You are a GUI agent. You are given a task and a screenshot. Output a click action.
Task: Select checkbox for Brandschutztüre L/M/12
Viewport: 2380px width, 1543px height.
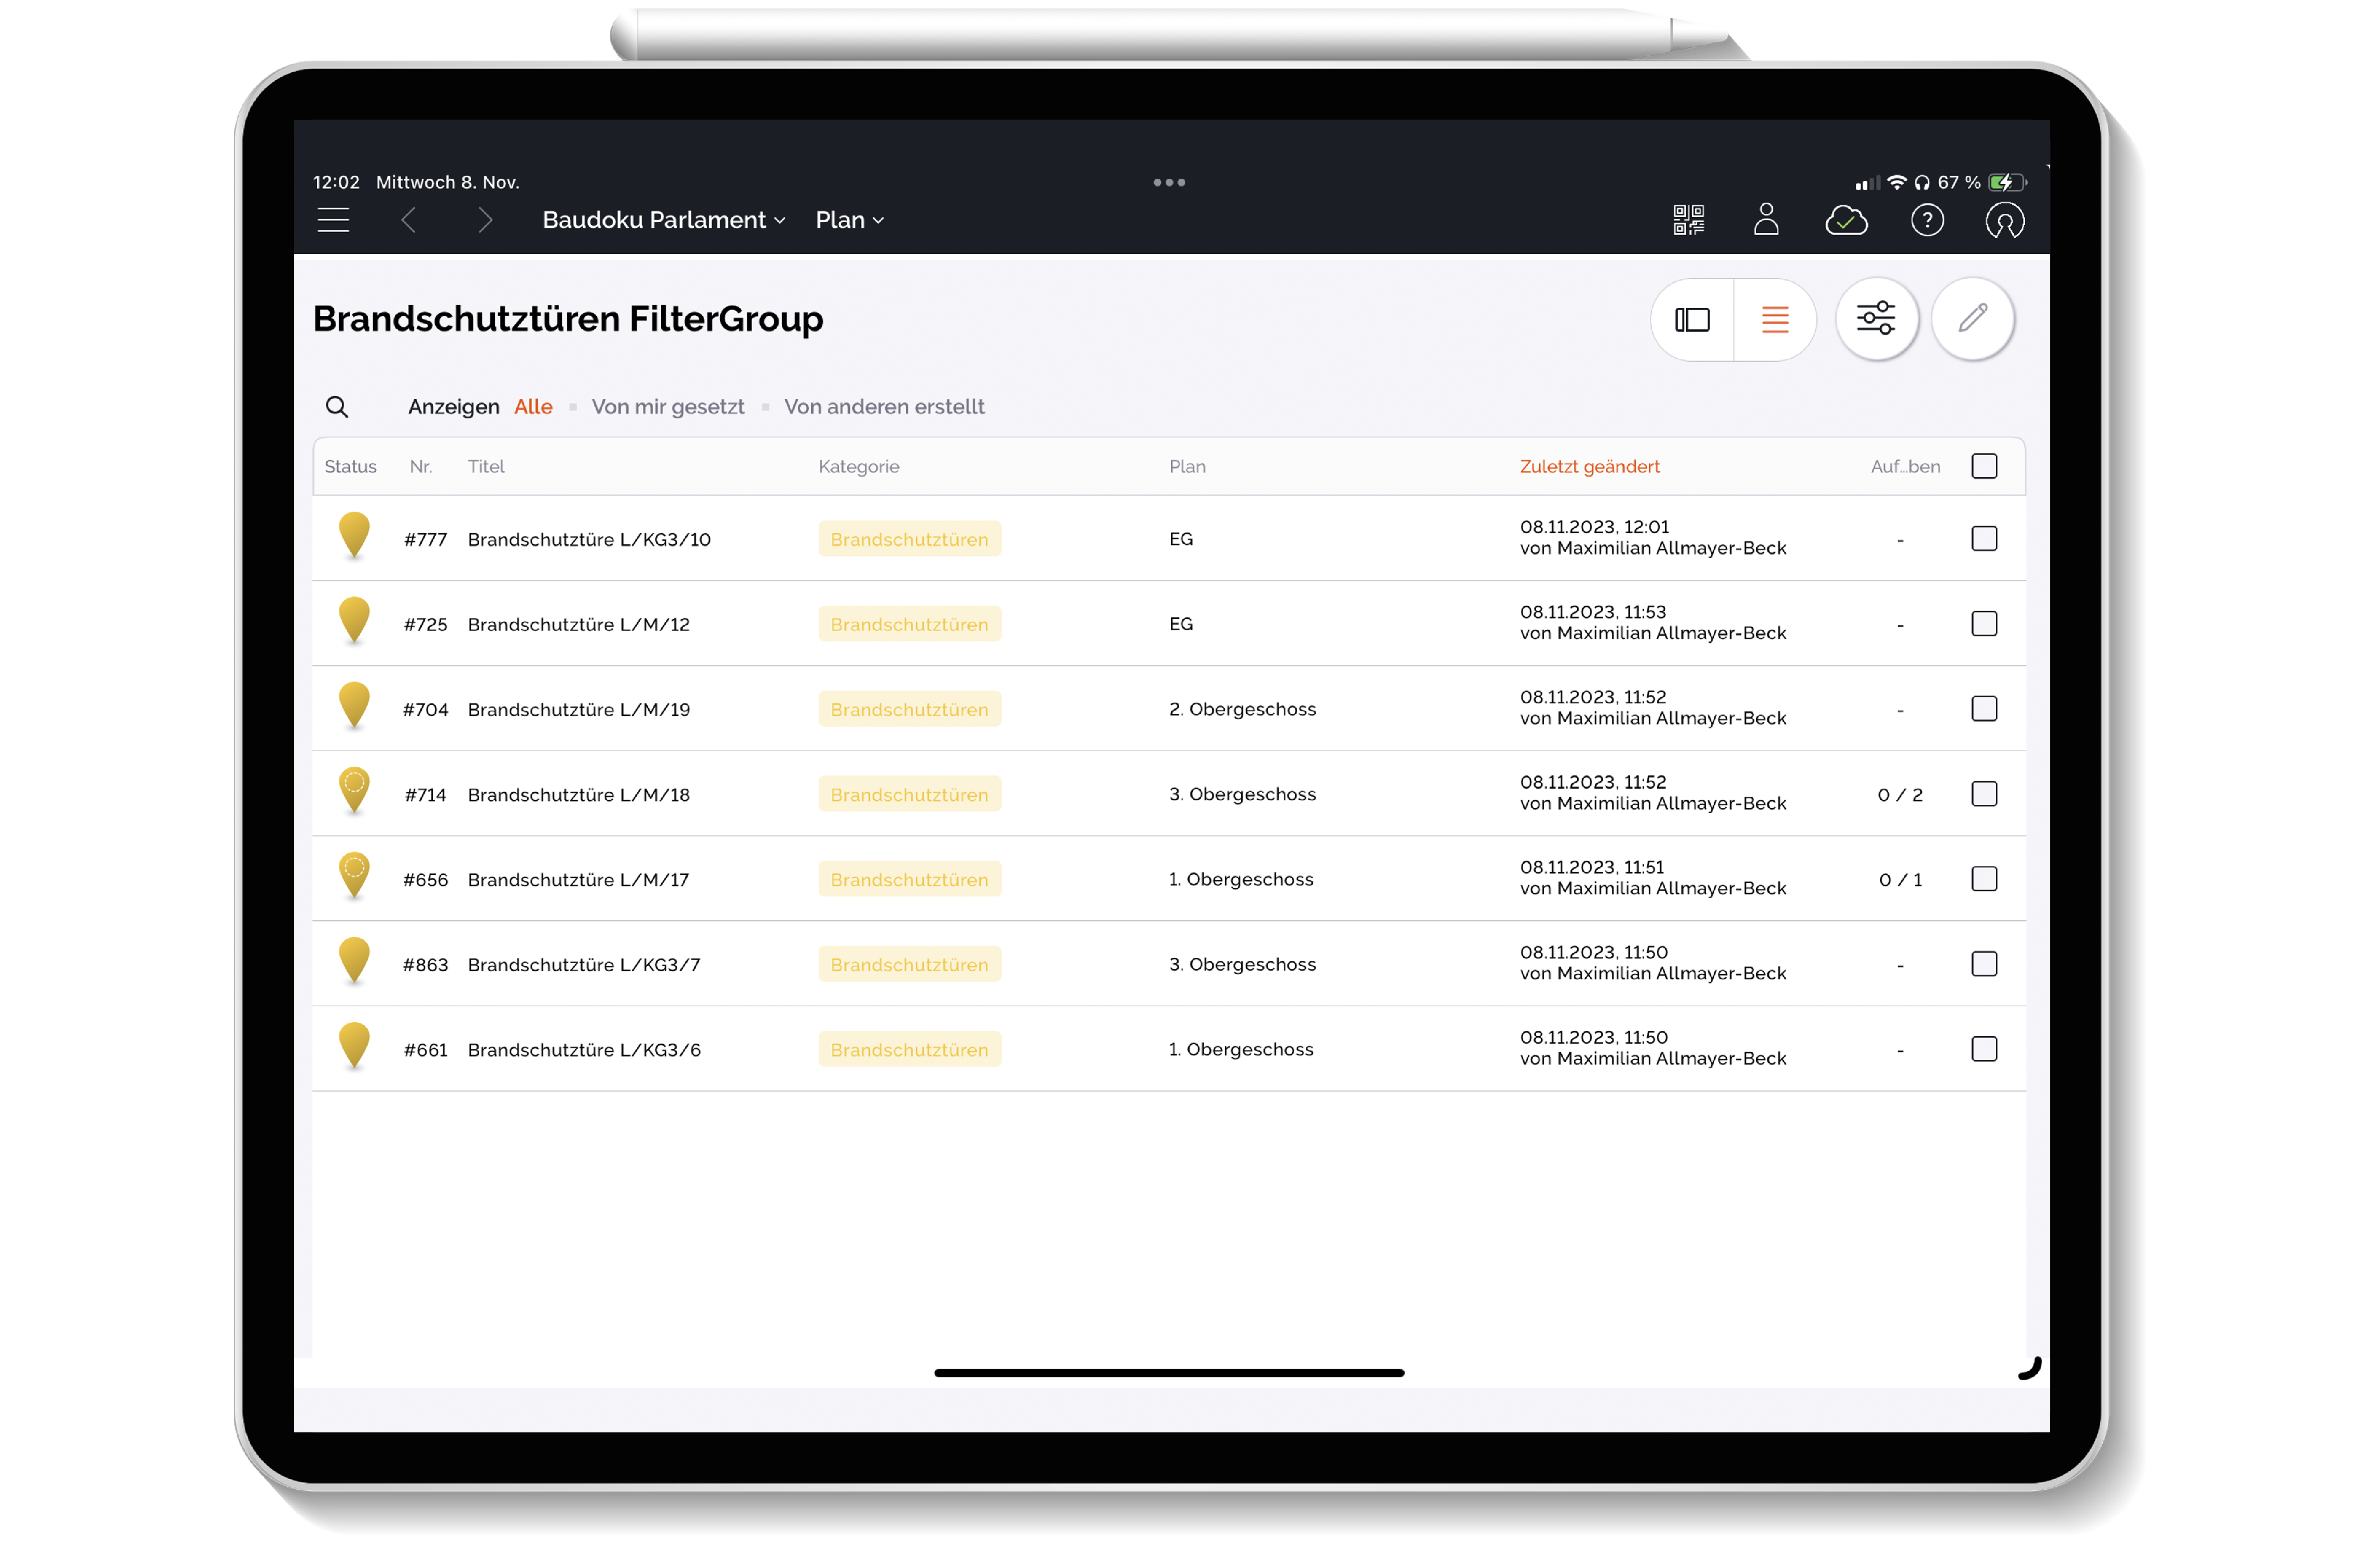[1984, 624]
